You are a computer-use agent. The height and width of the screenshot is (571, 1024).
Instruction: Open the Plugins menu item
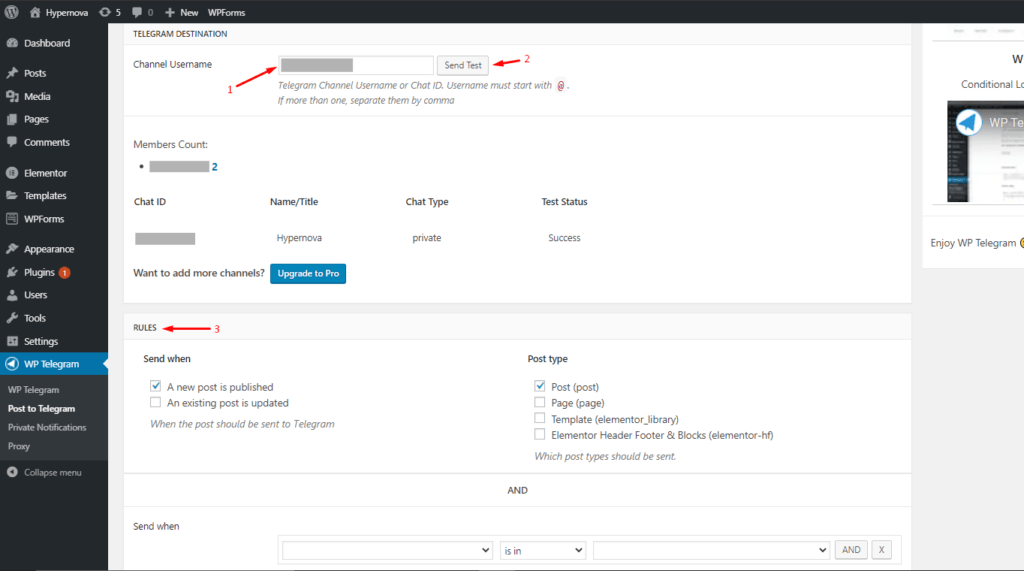point(39,272)
